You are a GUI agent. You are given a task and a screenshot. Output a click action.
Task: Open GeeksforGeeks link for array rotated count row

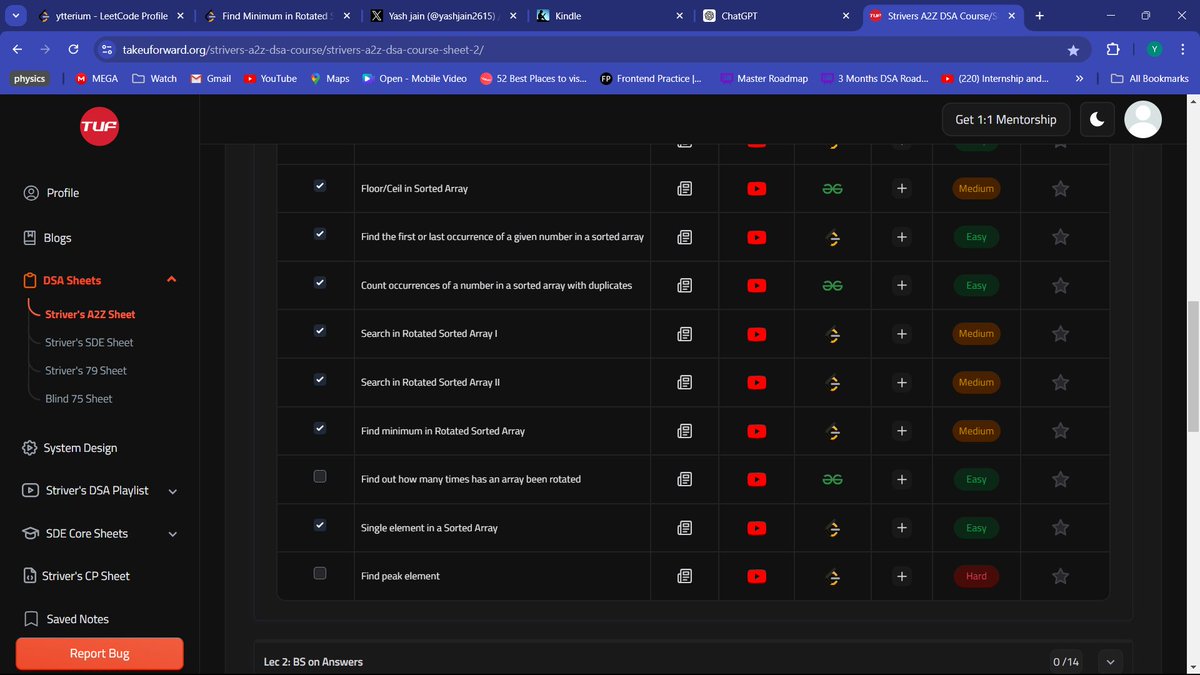pyautogui.click(x=832, y=479)
